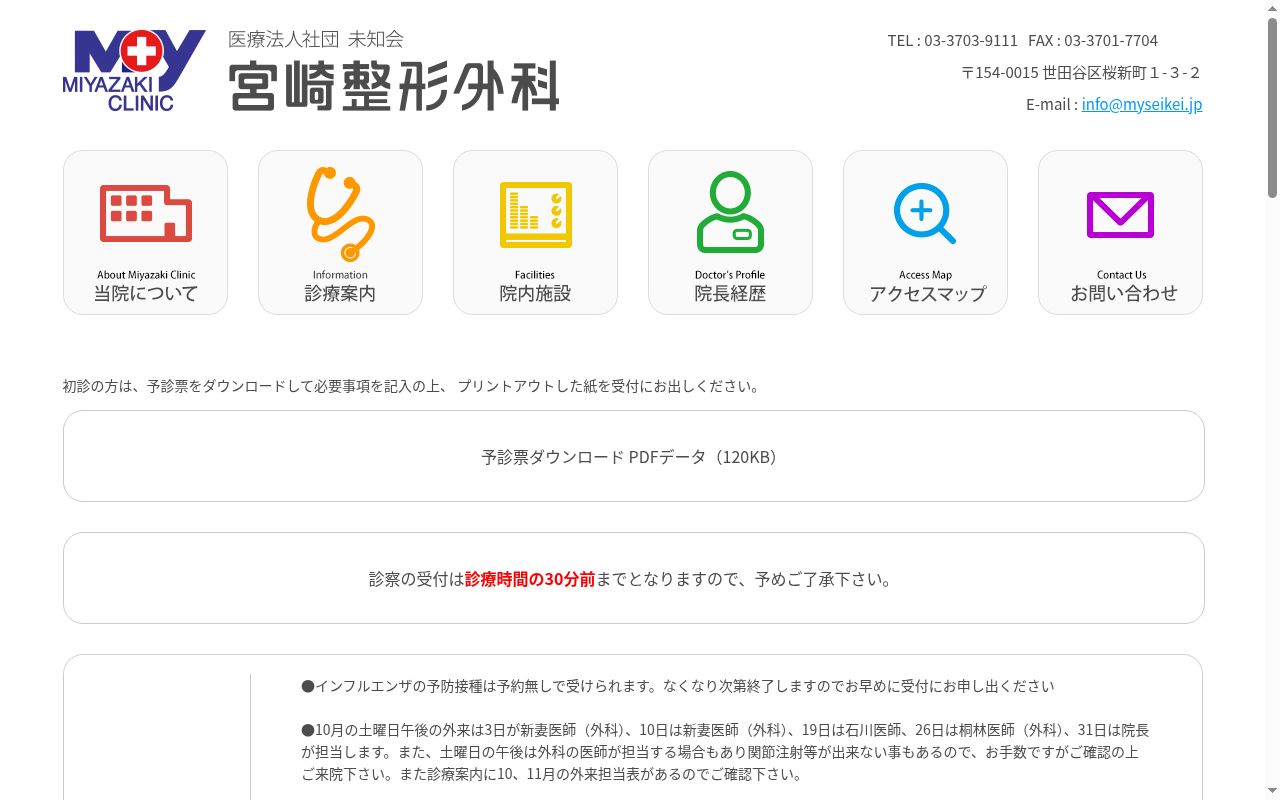This screenshot has height=800, width=1280.
Task: Open the 診療案内 menu label
Action: 340,294
